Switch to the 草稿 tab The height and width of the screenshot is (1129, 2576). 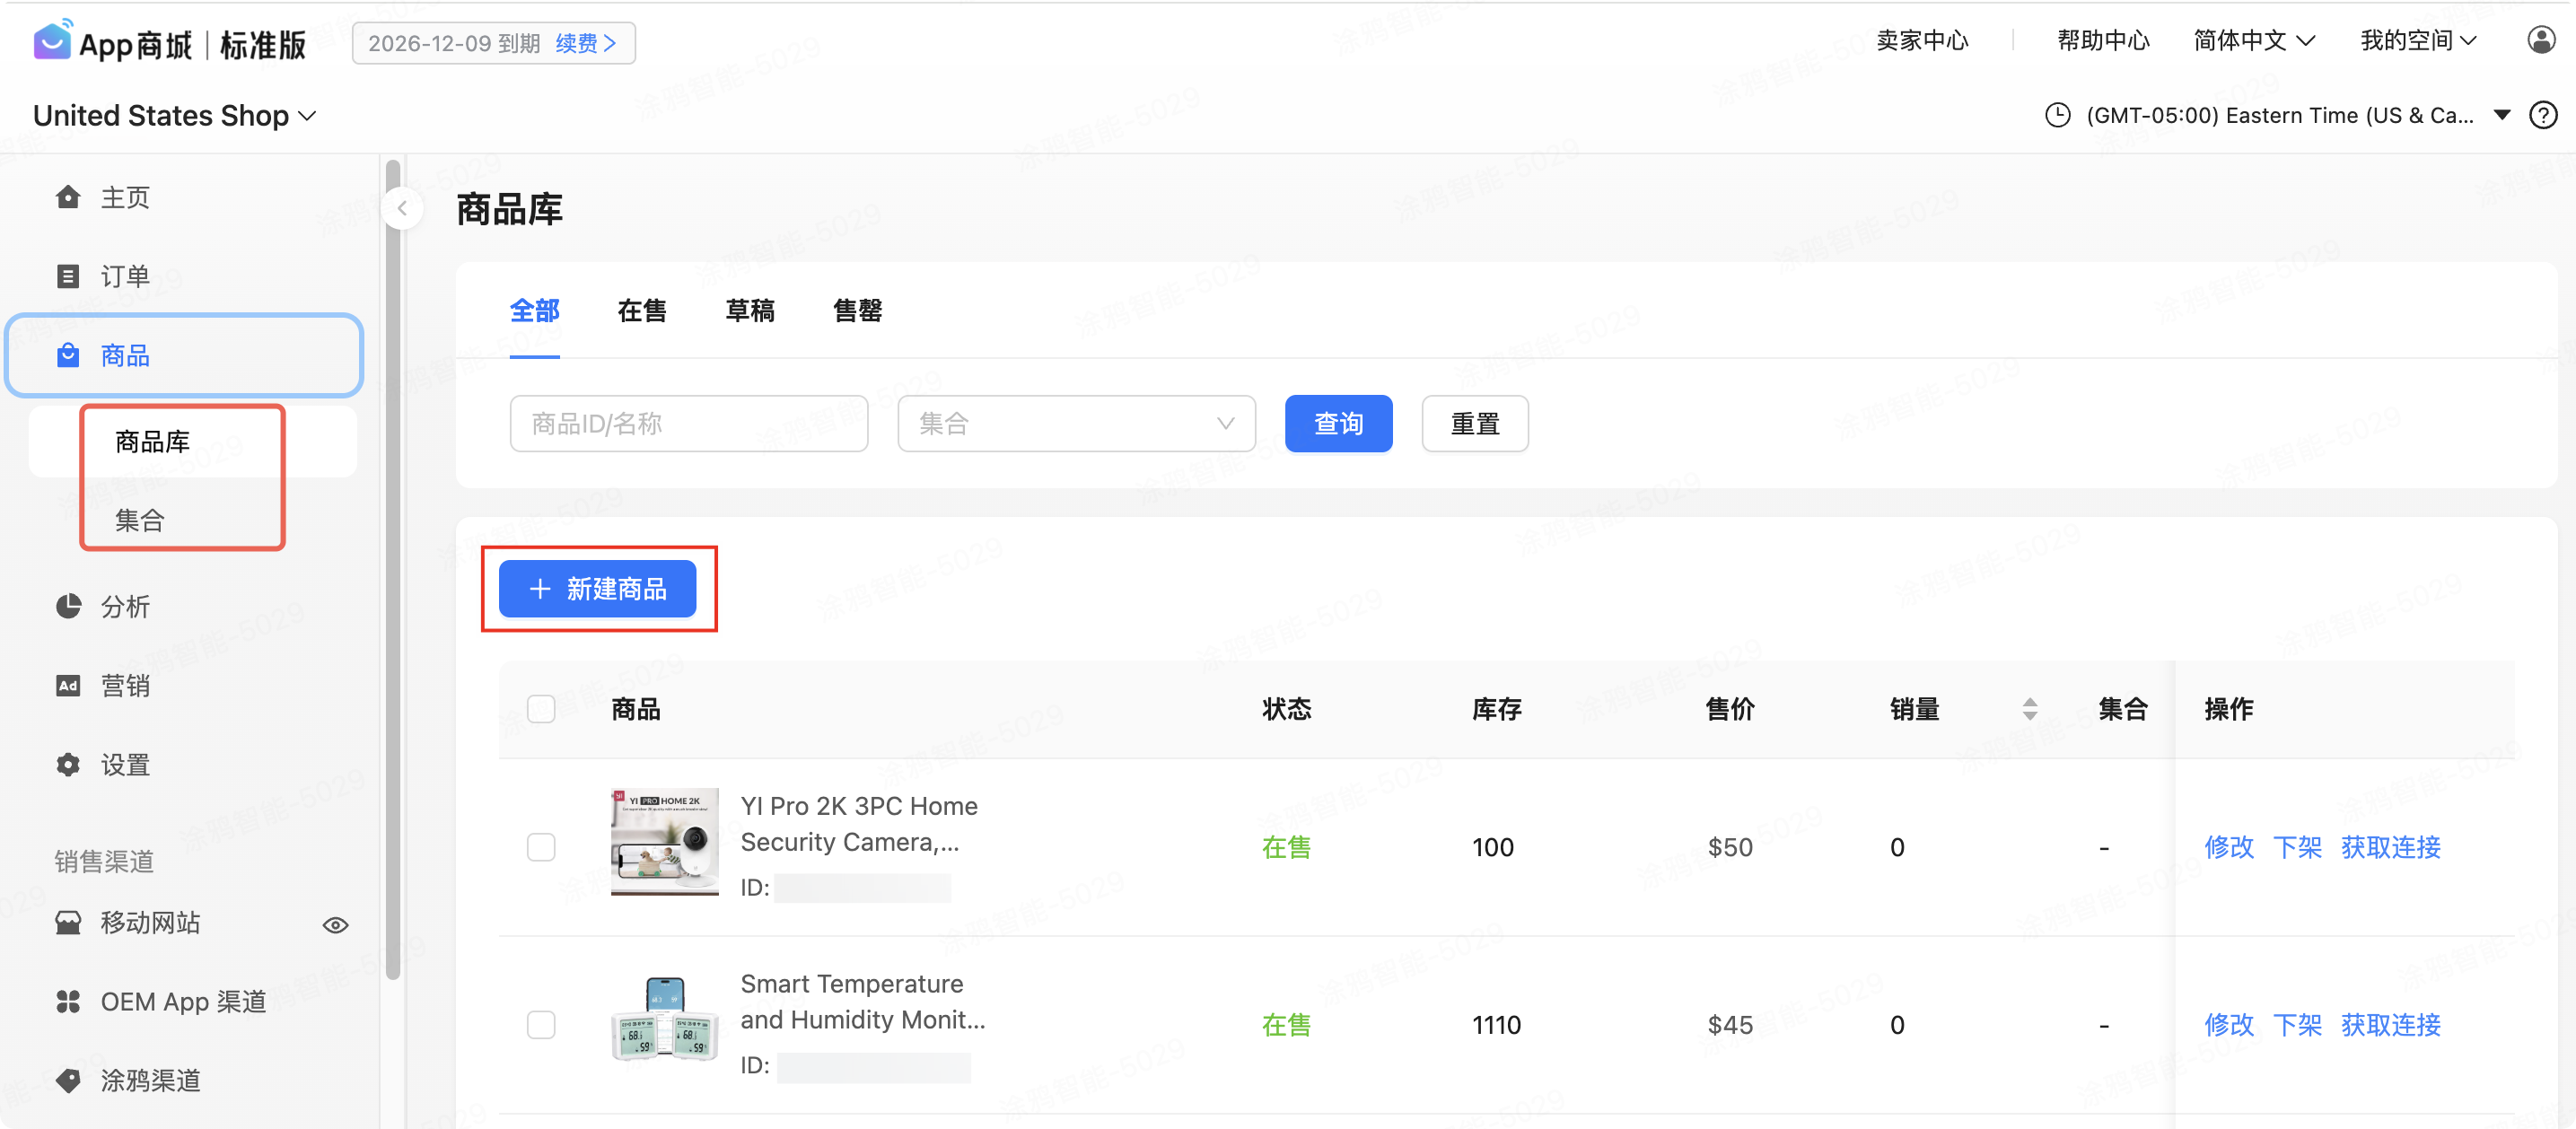[750, 311]
